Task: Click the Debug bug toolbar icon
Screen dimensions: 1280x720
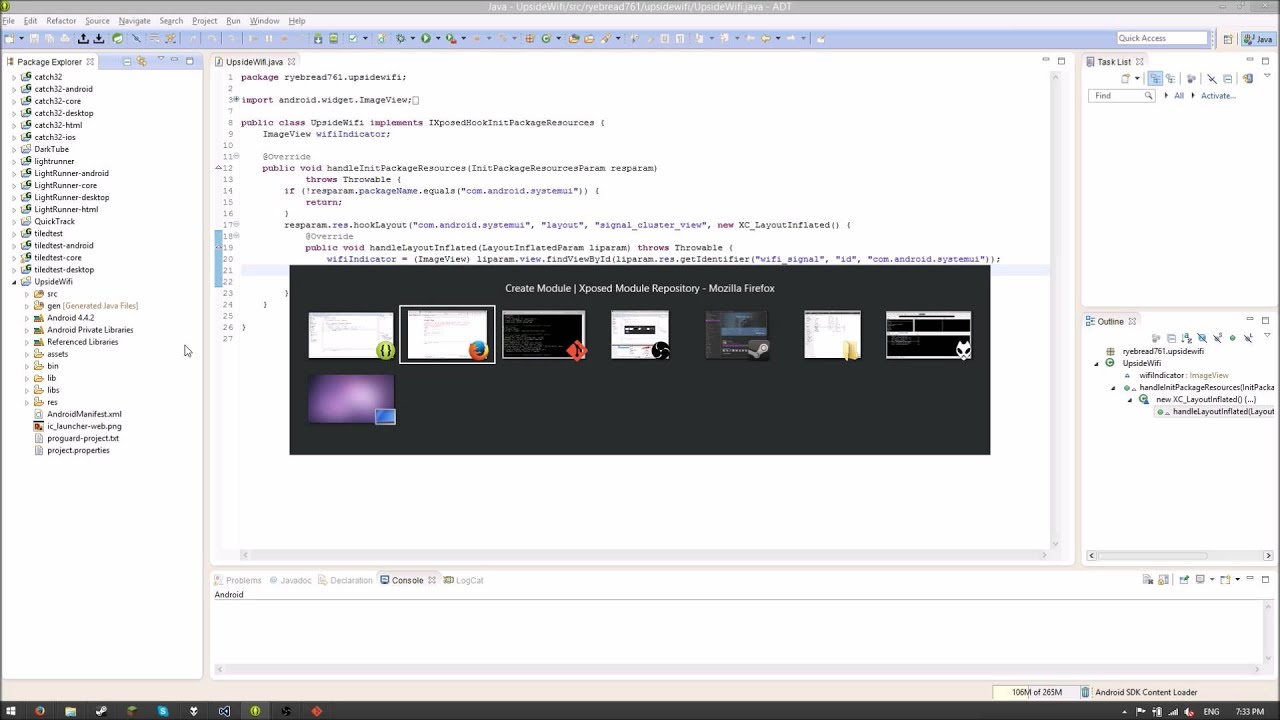Action: tap(400, 39)
